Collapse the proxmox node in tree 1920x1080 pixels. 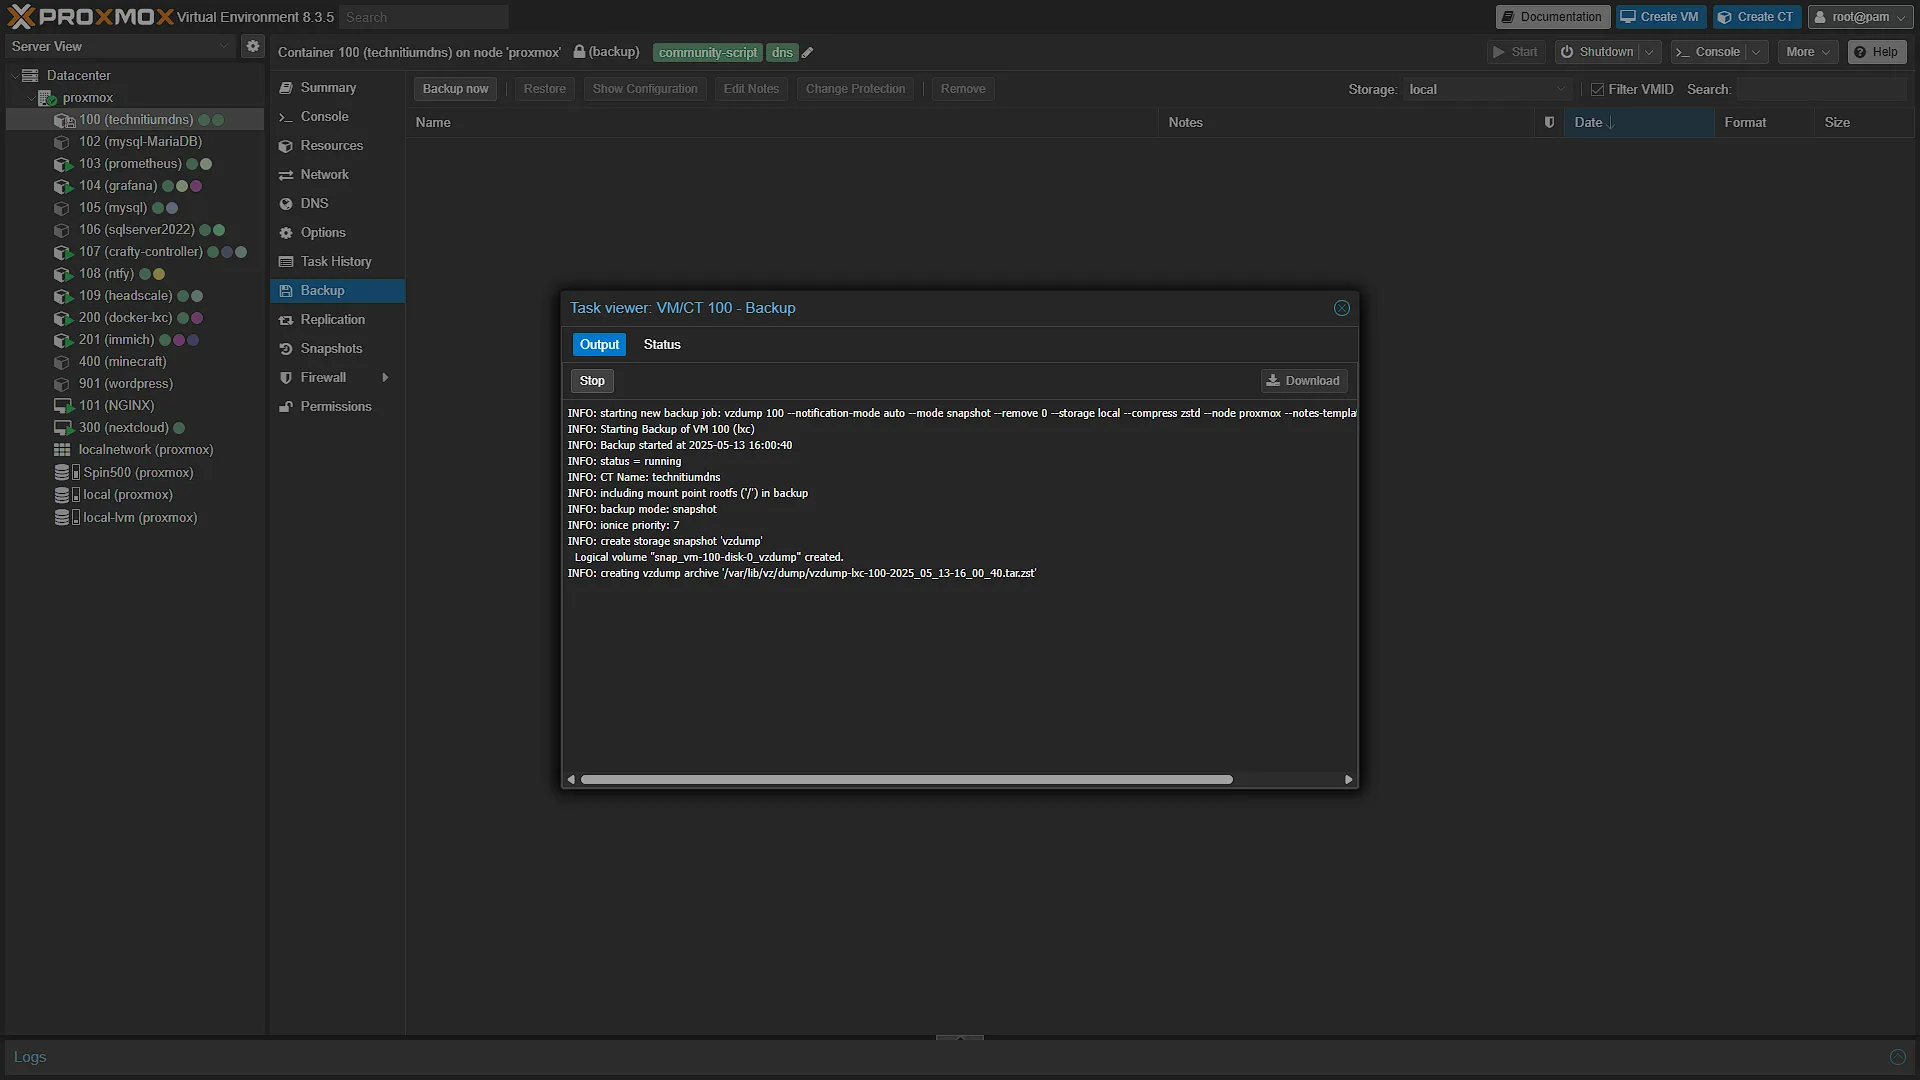click(30, 98)
